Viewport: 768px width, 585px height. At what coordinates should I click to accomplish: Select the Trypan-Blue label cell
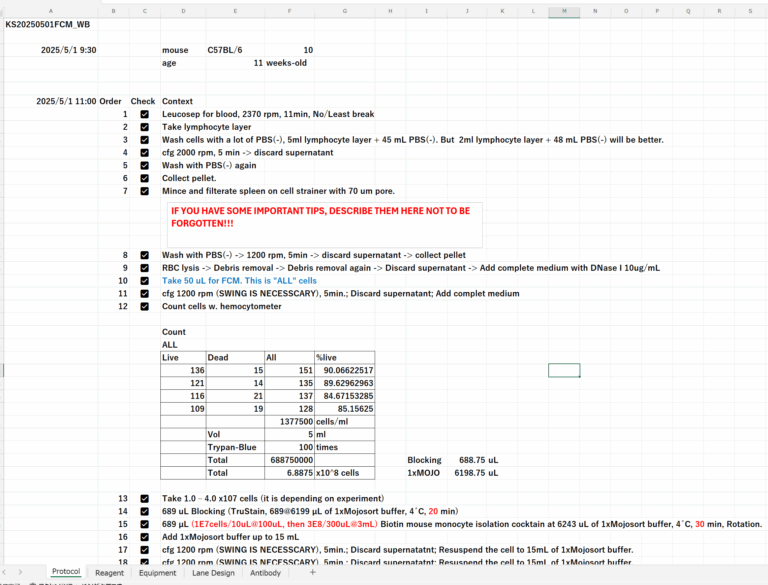[x=235, y=447]
